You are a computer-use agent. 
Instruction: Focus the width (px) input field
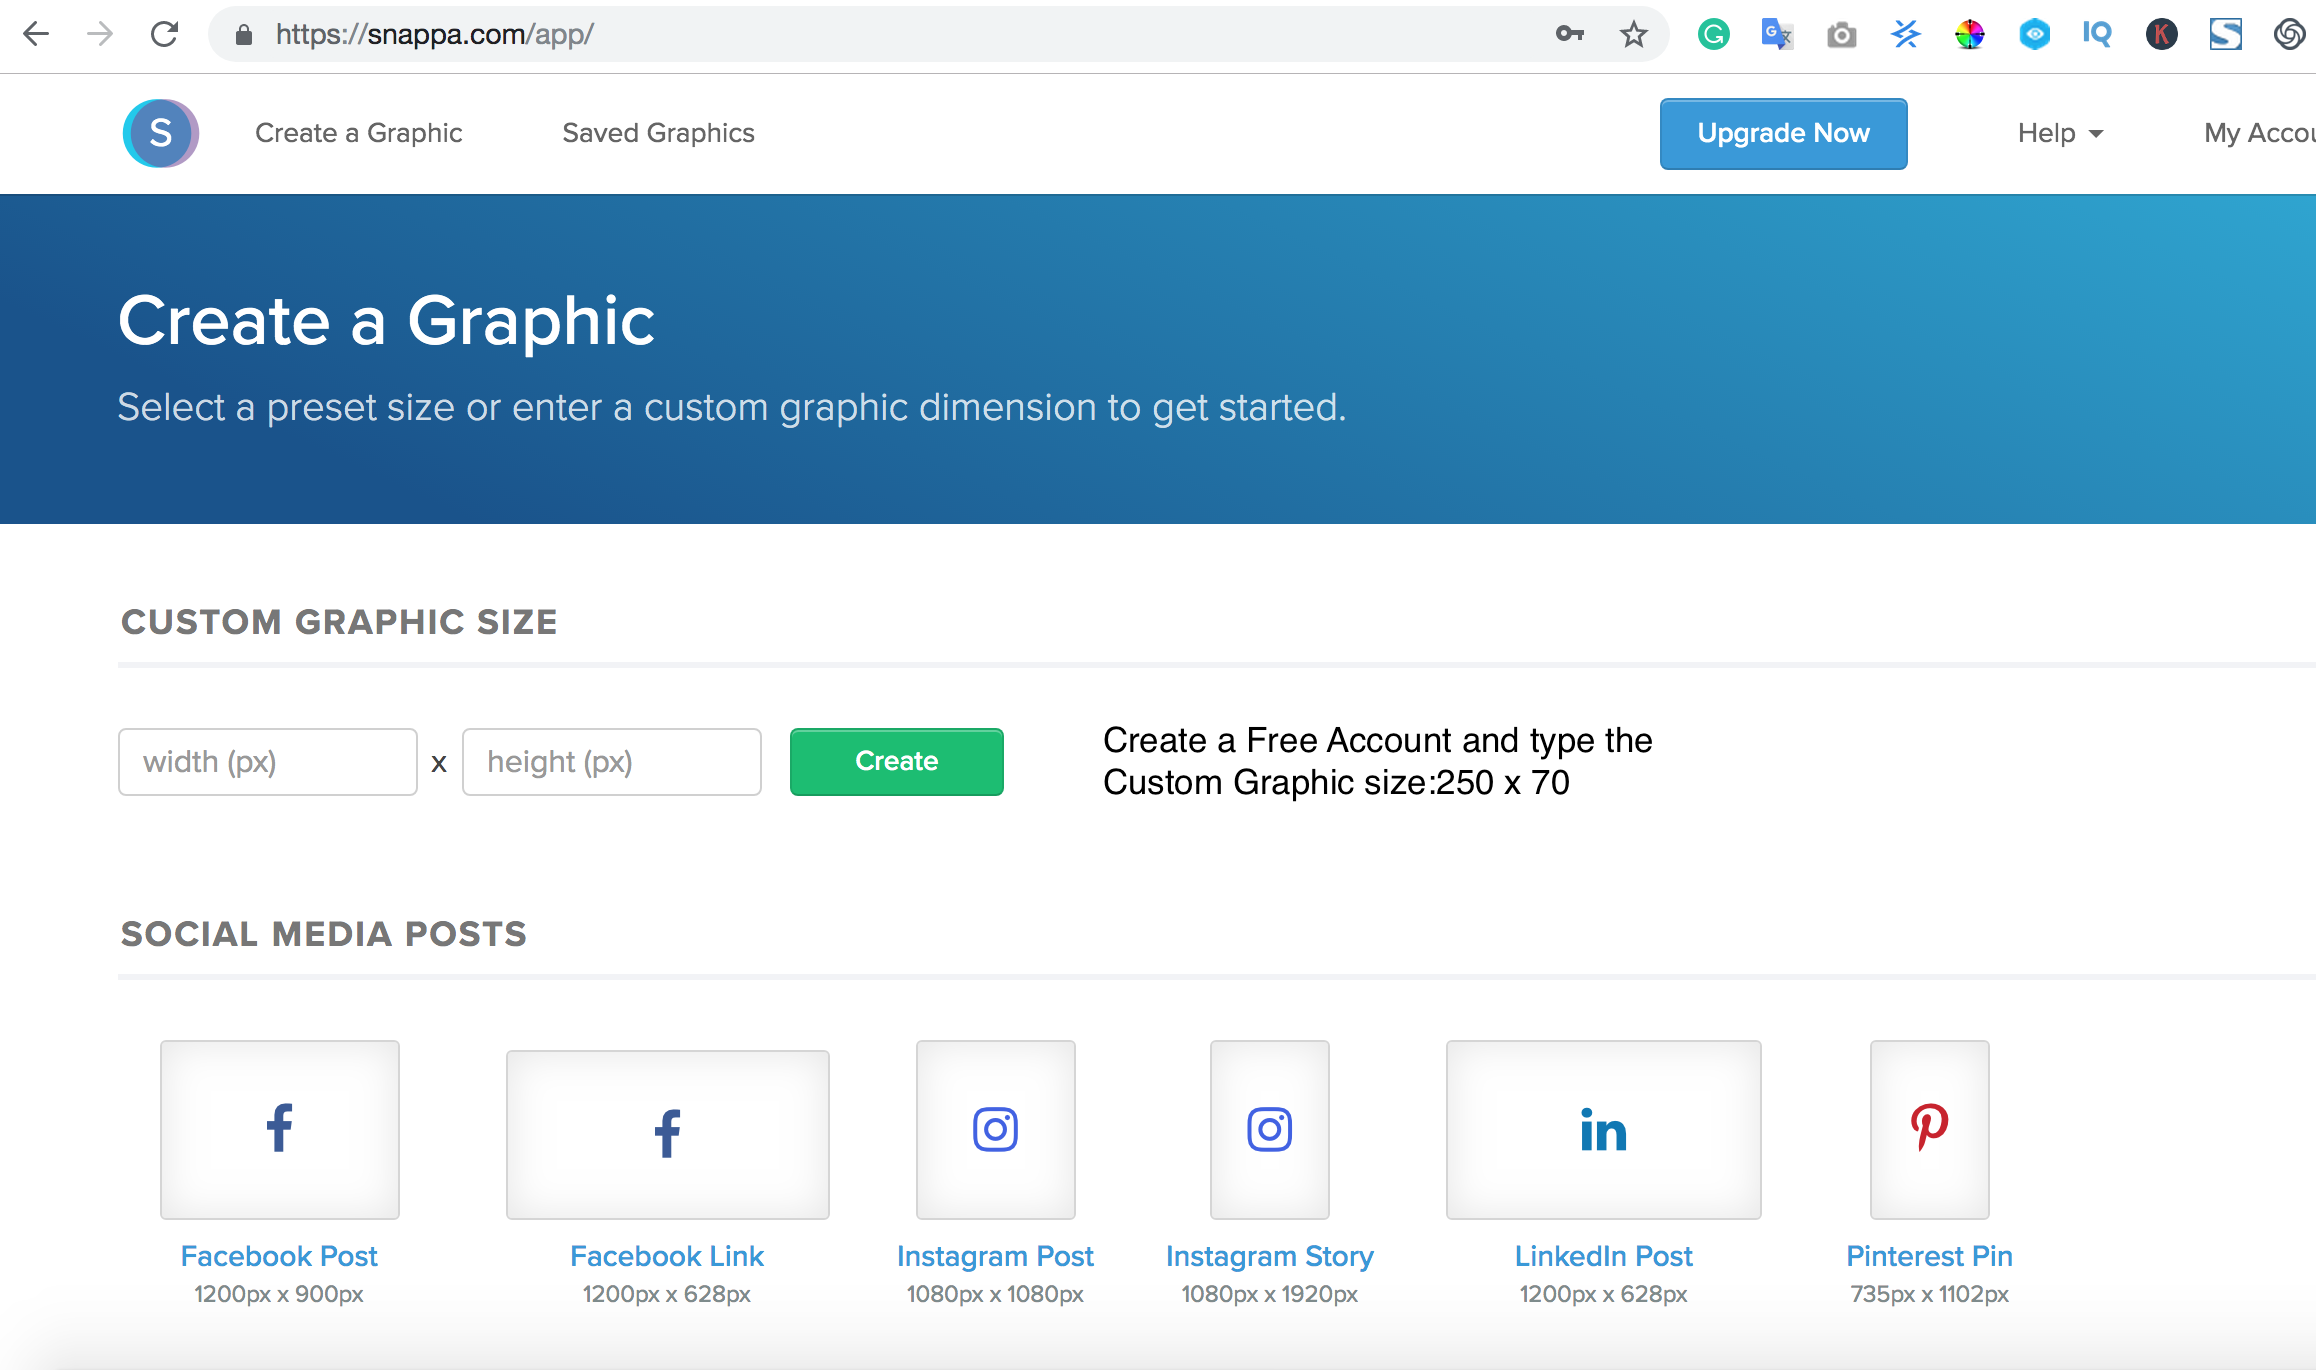coord(267,762)
